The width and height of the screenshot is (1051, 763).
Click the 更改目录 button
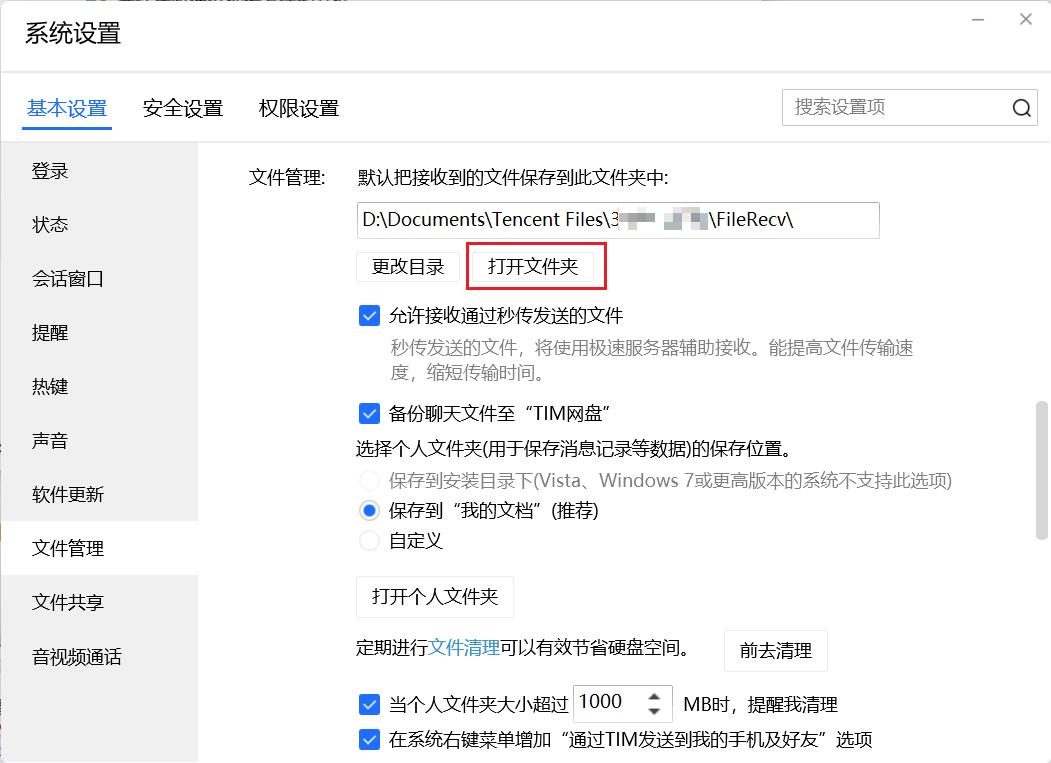coord(407,266)
